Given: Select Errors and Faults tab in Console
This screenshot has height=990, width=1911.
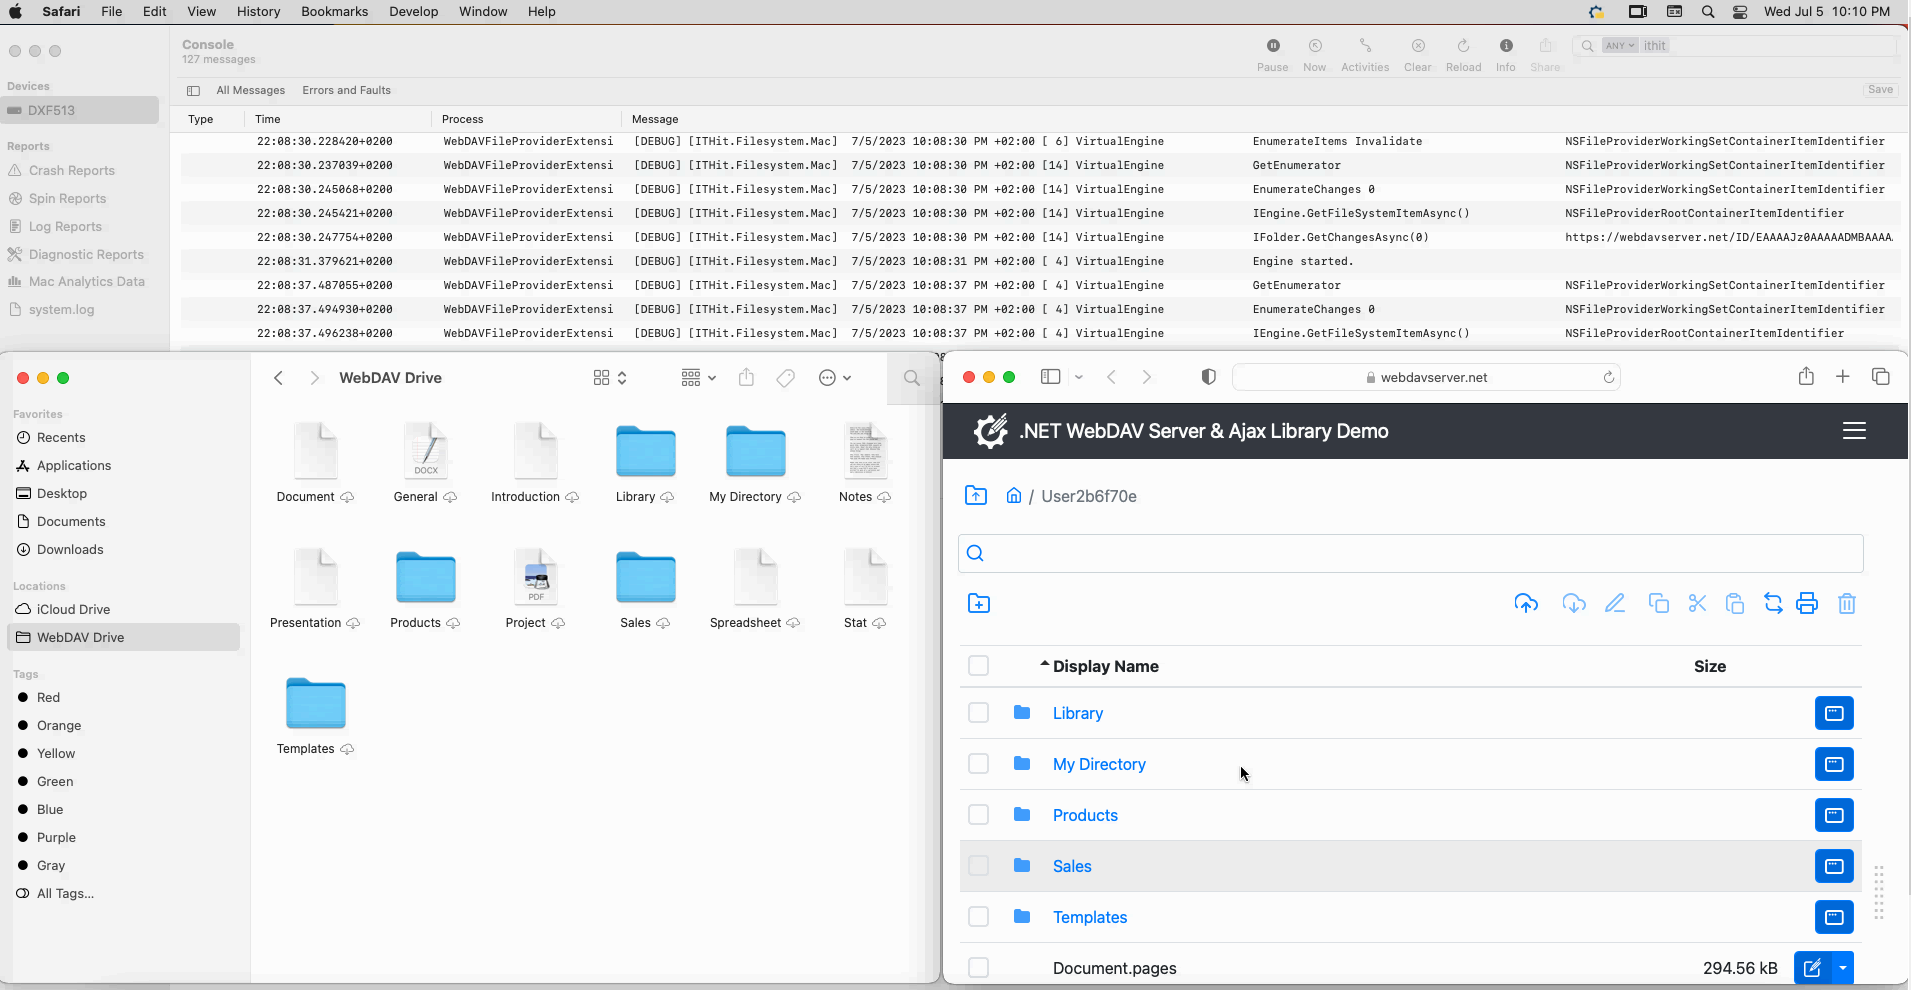Looking at the screenshot, I should pyautogui.click(x=346, y=90).
